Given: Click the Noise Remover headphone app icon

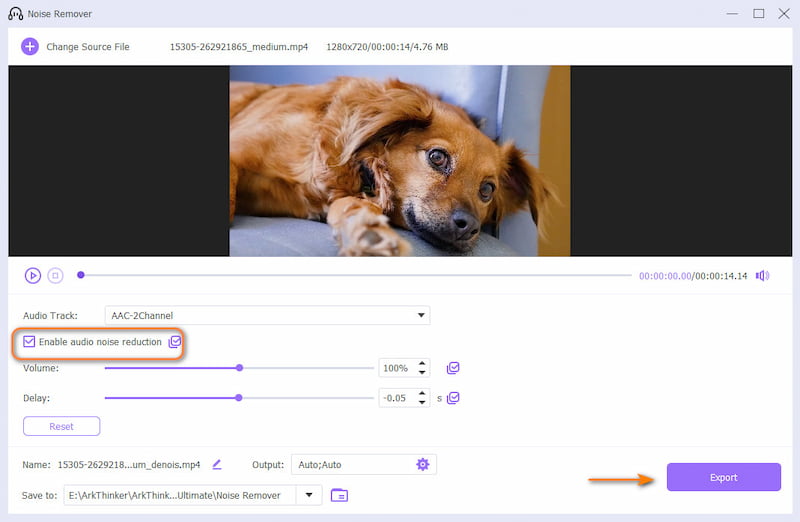Looking at the screenshot, I should [x=15, y=14].
